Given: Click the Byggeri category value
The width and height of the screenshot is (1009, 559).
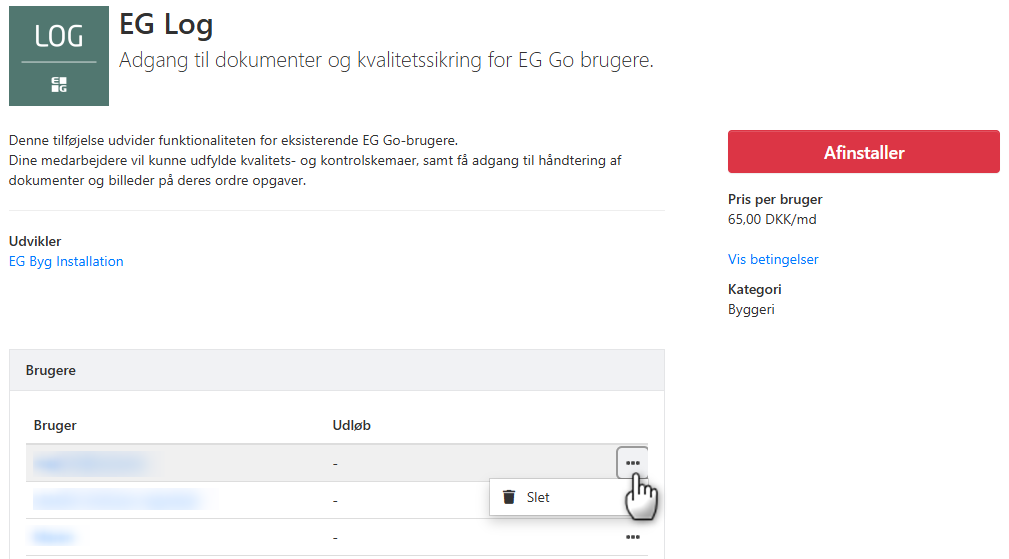Looking at the screenshot, I should tap(751, 309).
